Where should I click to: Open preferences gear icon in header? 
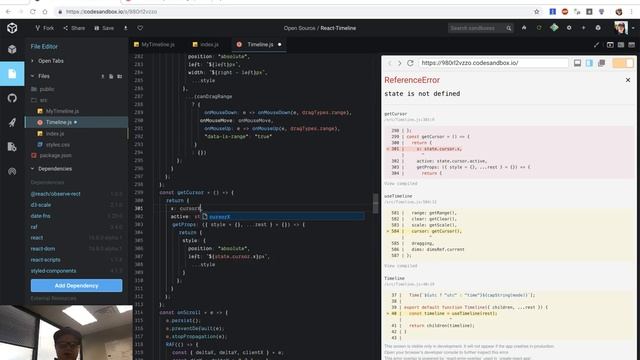point(569,28)
